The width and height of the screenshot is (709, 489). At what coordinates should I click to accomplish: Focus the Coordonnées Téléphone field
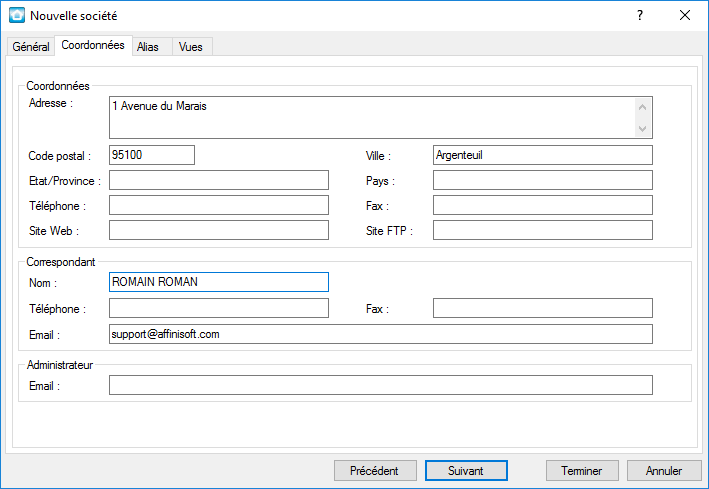pyautogui.click(x=219, y=205)
